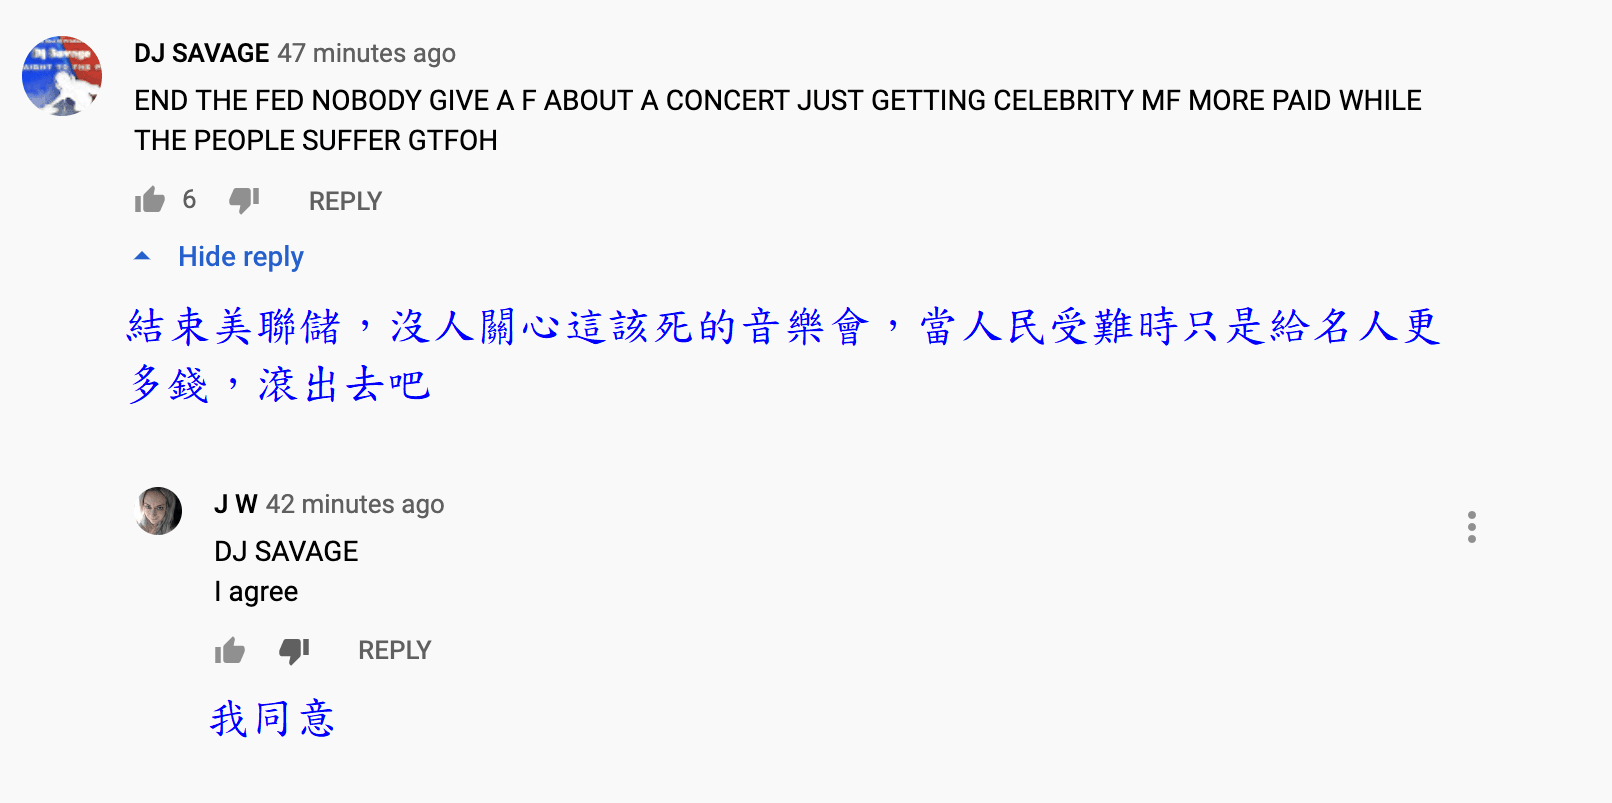Screen dimensions: 1612x803
Task: Click the "47 minutes ago" timestamp
Action: pos(366,53)
